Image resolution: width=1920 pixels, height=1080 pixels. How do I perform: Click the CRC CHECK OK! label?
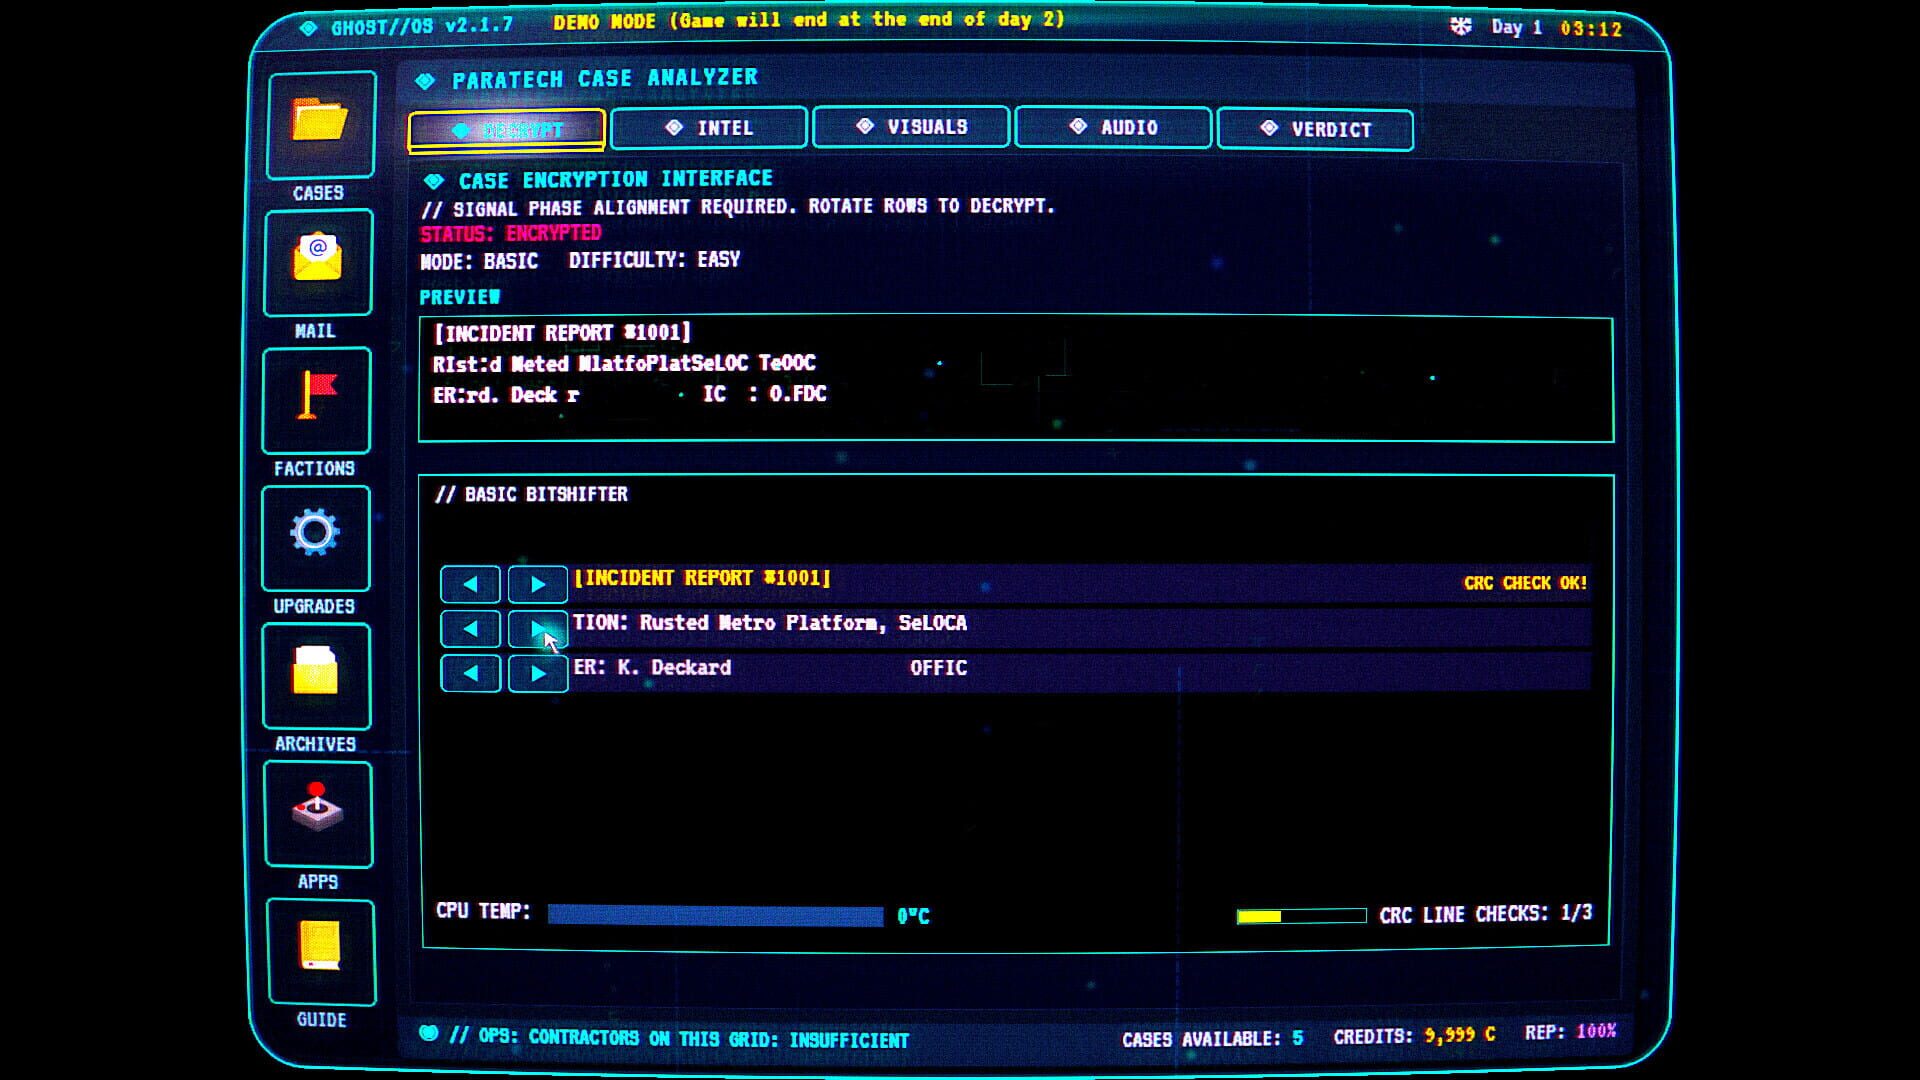tap(1525, 583)
